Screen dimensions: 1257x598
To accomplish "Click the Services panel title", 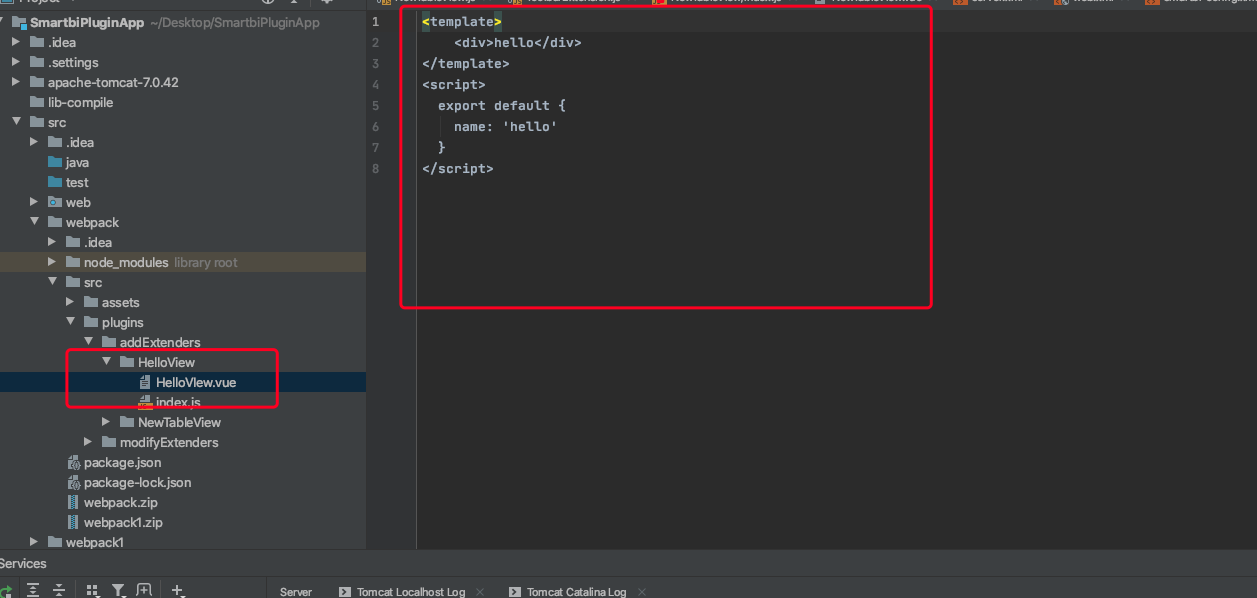I will [x=22, y=563].
